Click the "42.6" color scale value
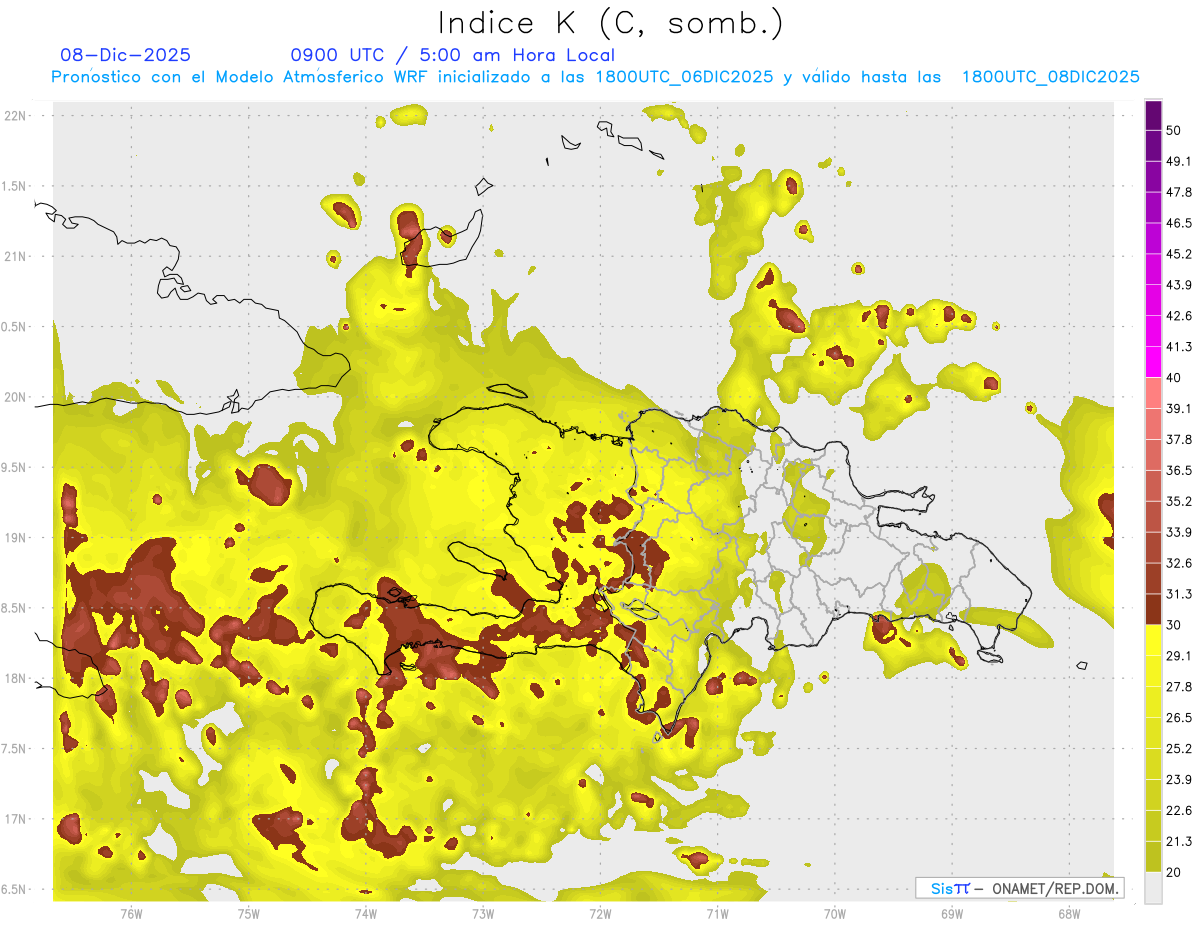This screenshot has height=927, width=1200. 1178,316
